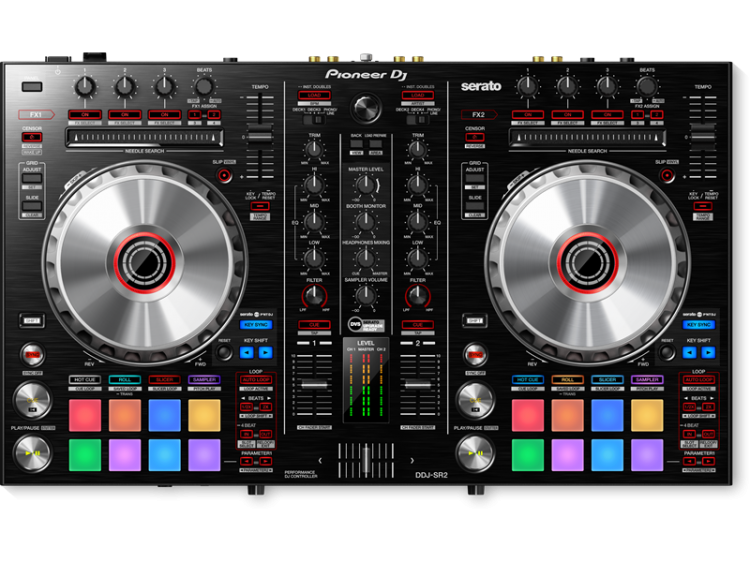Click the channel 1 headphone CUE button
750x562 pixels.
314,325
